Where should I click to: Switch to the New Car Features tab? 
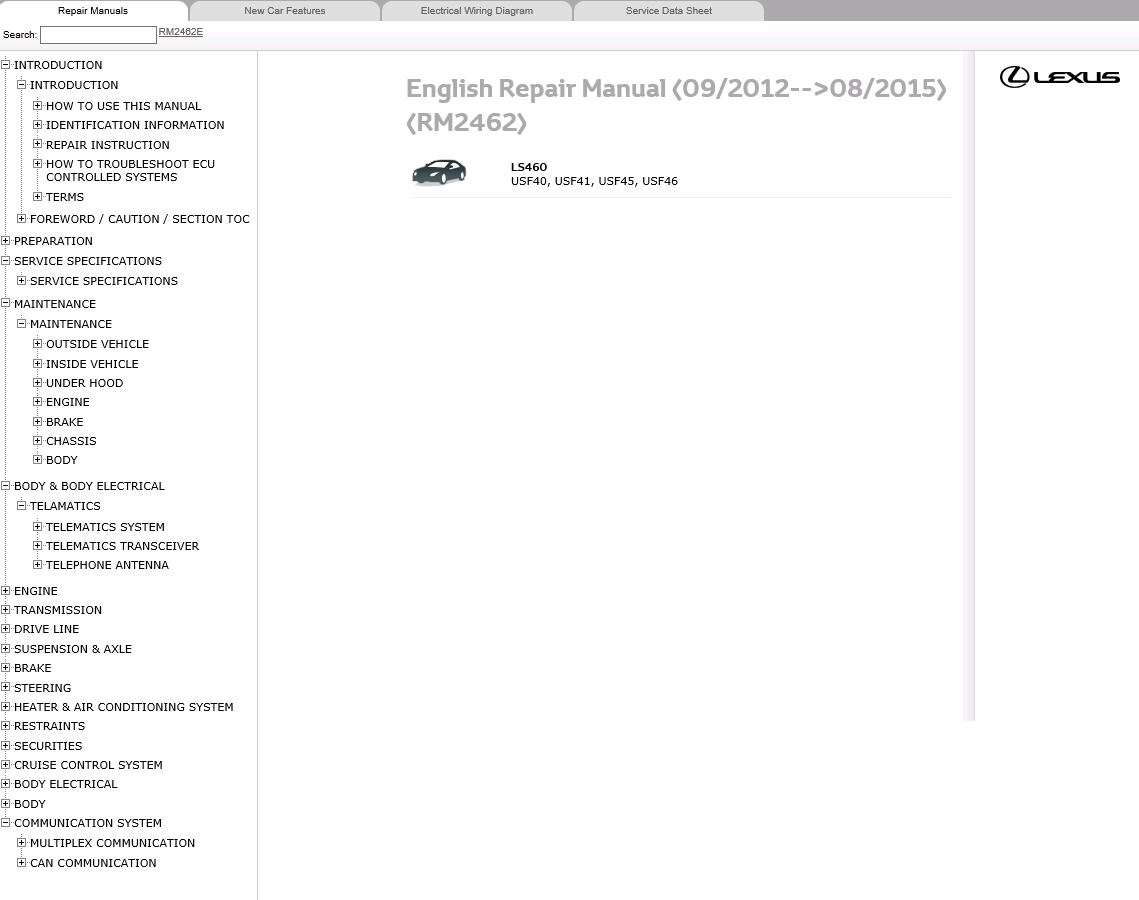tap(284, 11)
